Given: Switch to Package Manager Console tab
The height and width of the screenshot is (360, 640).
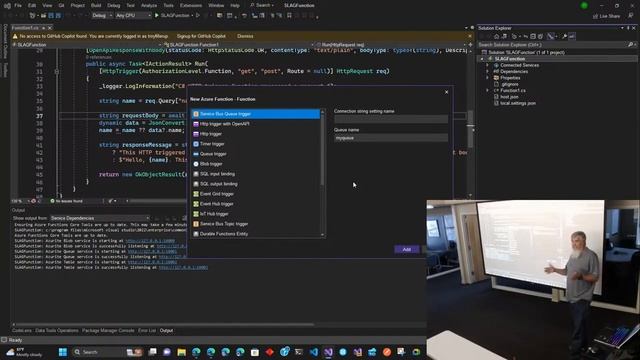Looking at the screenshot, I should pos(108,331).
